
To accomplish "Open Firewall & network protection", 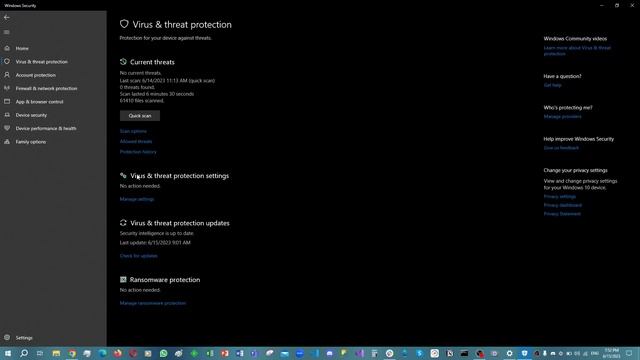I will coord(46,89).
